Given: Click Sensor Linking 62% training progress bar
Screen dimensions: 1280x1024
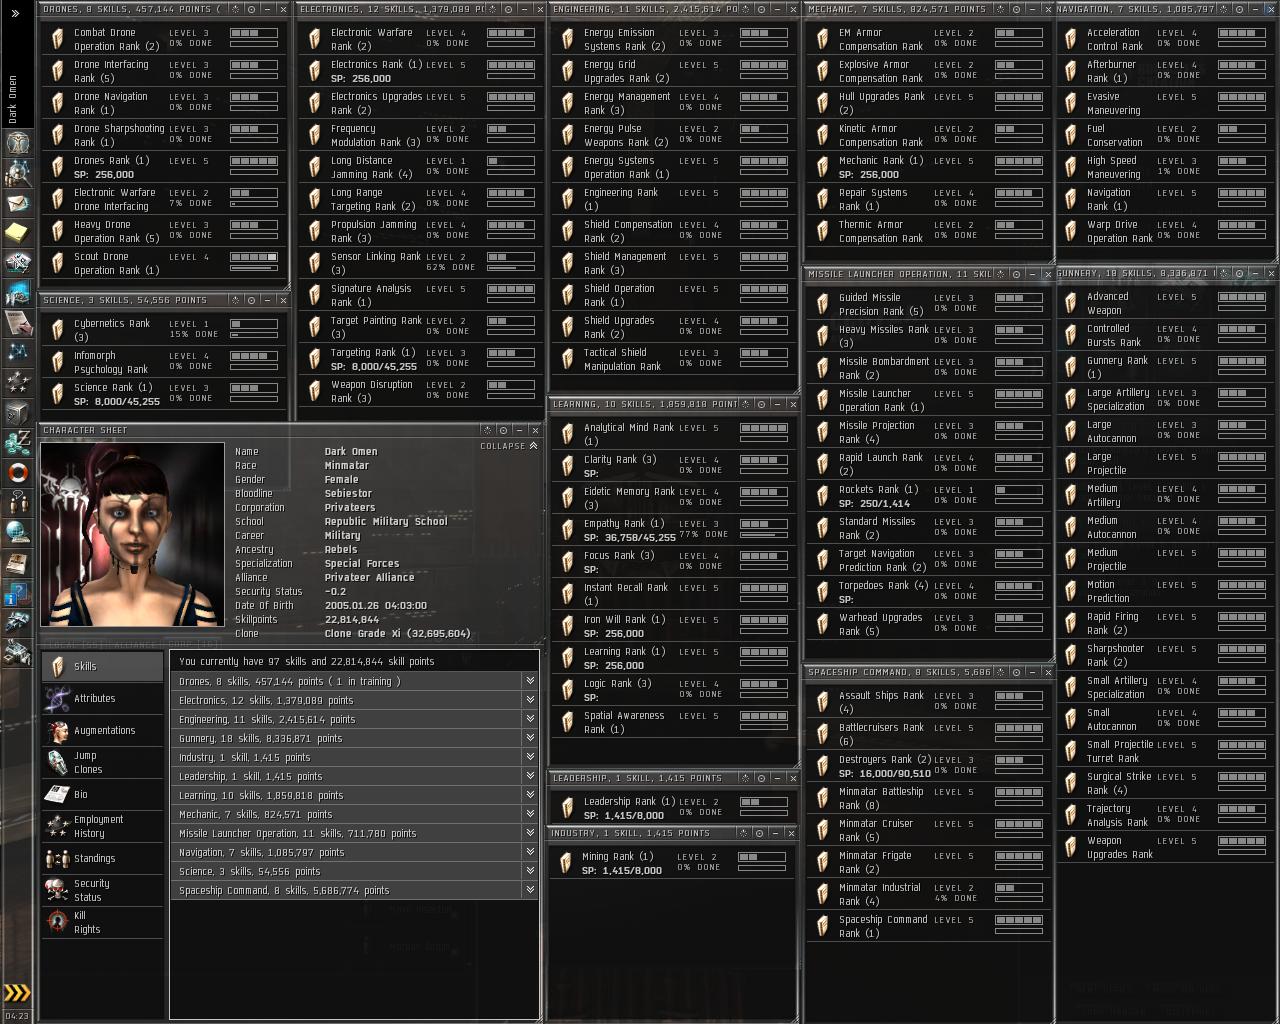Looking at the screenshot, I should tap(510, 267).
